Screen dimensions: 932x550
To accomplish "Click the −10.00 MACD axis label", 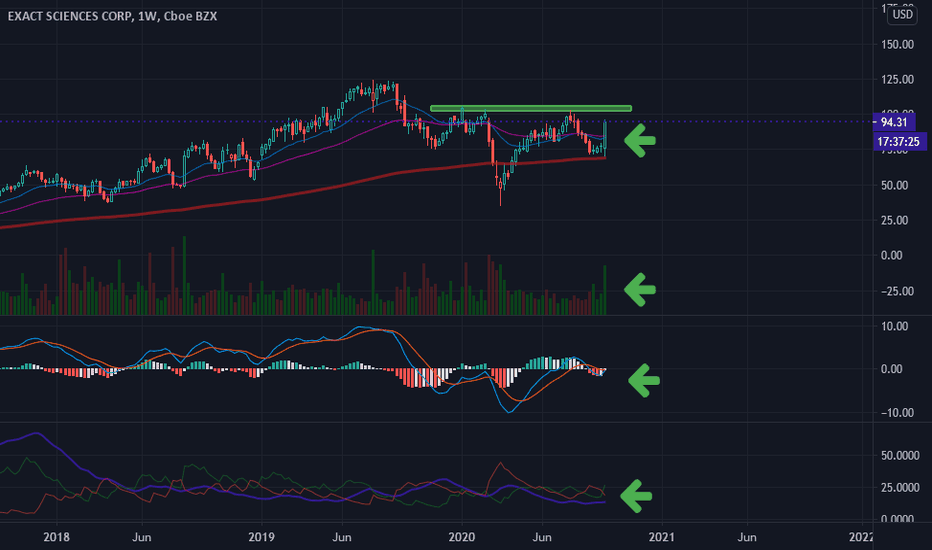I will 897,413.
